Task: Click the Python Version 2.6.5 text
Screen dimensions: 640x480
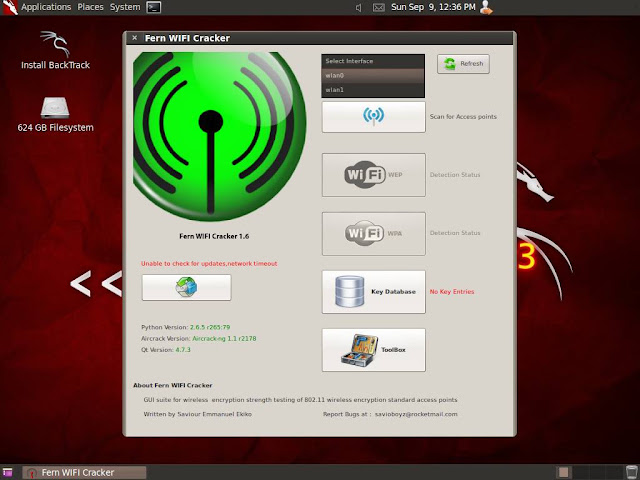Action: 186,327
